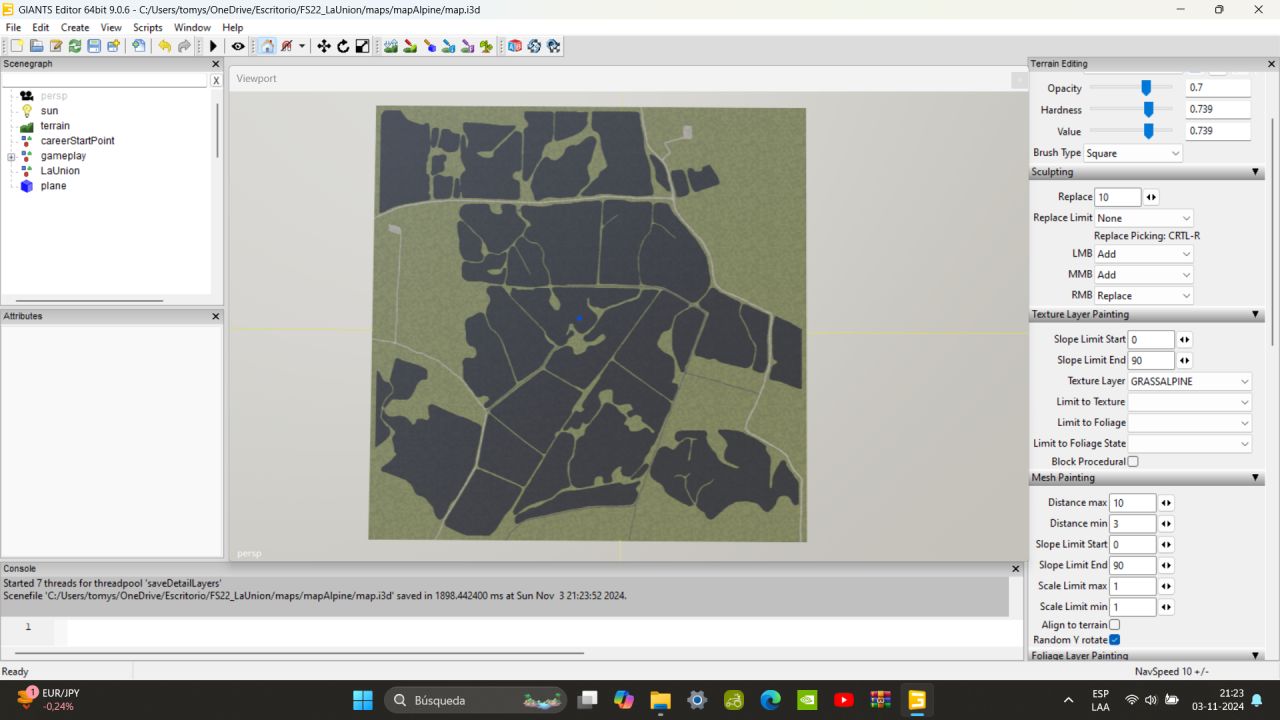Open the Scripts menu
1280x720 pixels.
point(148,28)
